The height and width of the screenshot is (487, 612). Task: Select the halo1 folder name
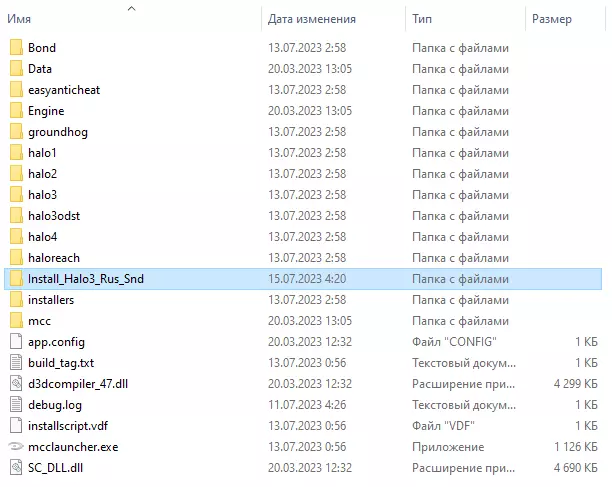pos(42,153)
